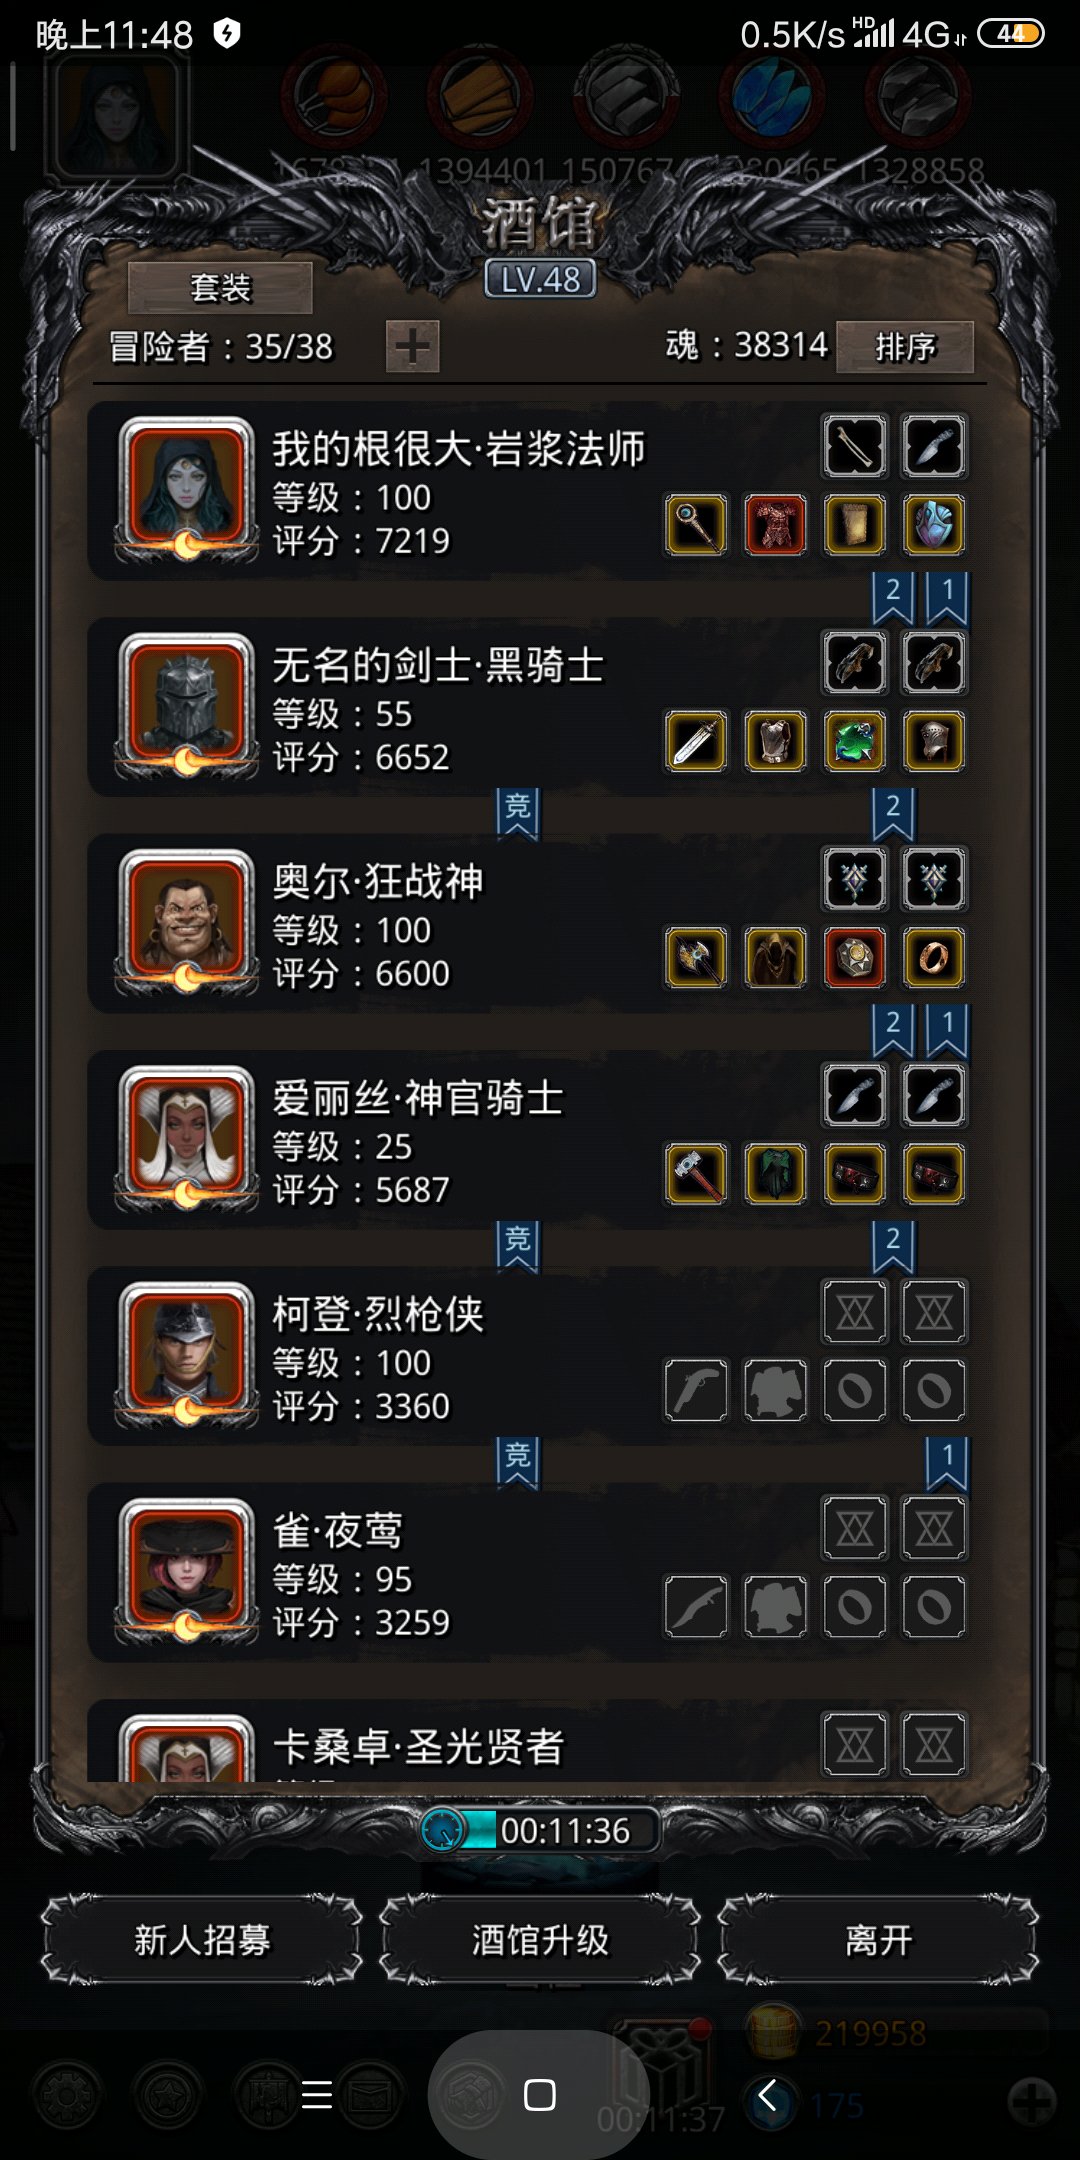Viewport: 1080px width, 2160px height.
Task: Tap 狂战神's gold ring icon
Action: point(934,957)
